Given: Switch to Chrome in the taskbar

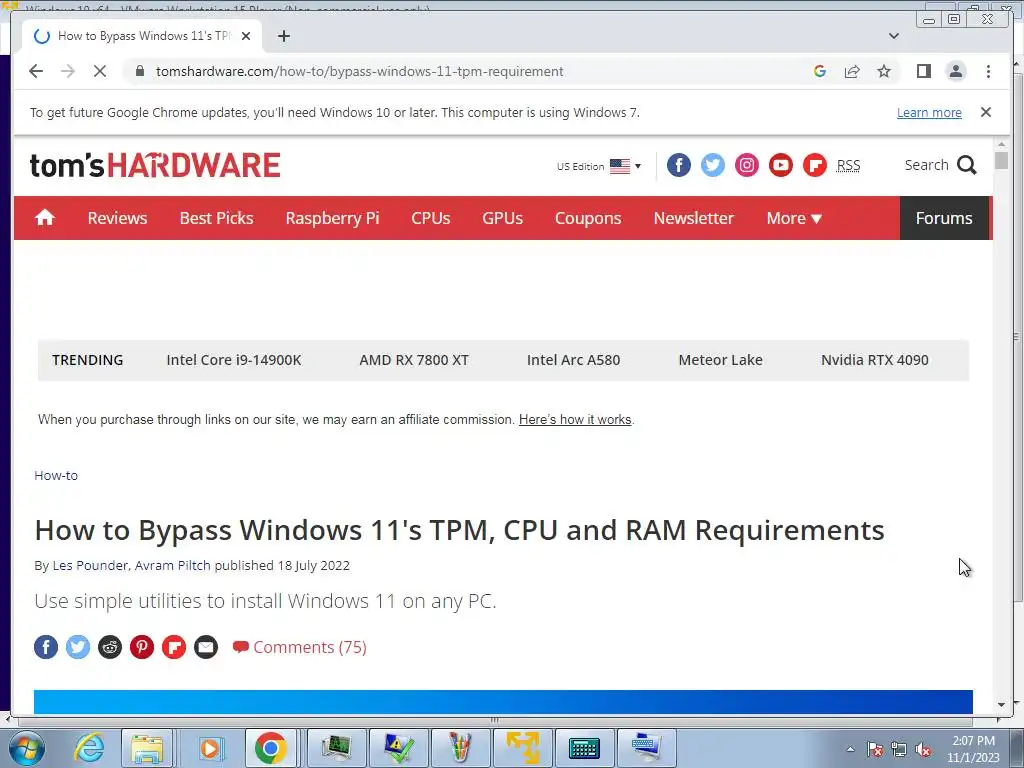Looking at the screenshot, I should [x=270, y=748].
